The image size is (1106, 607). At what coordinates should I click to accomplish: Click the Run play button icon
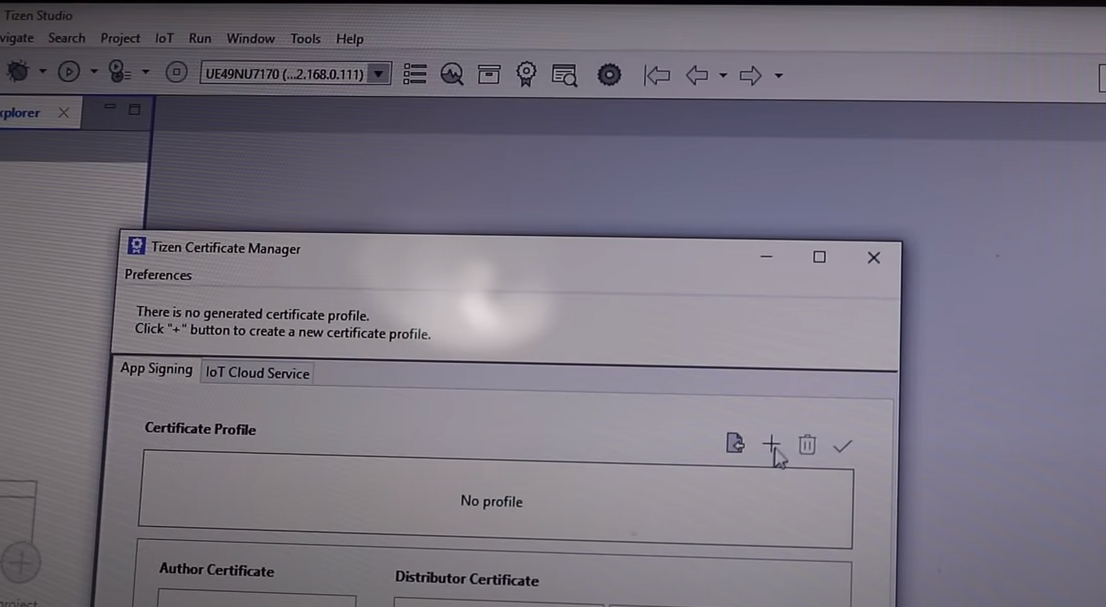click(68, 71)
